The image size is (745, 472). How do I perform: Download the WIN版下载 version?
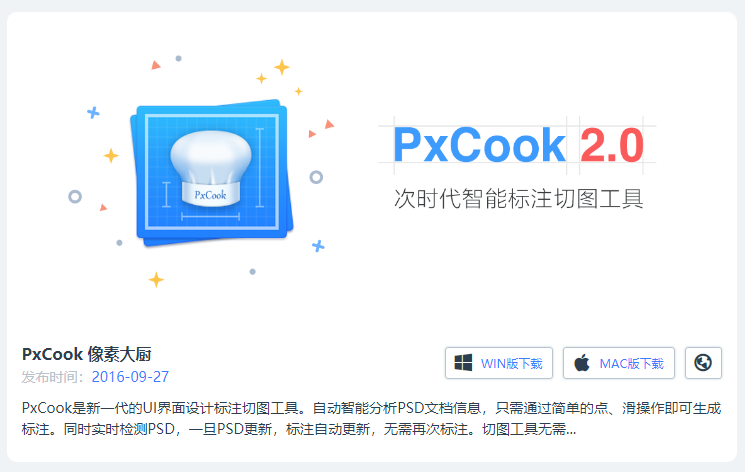[x=499, y=363]
